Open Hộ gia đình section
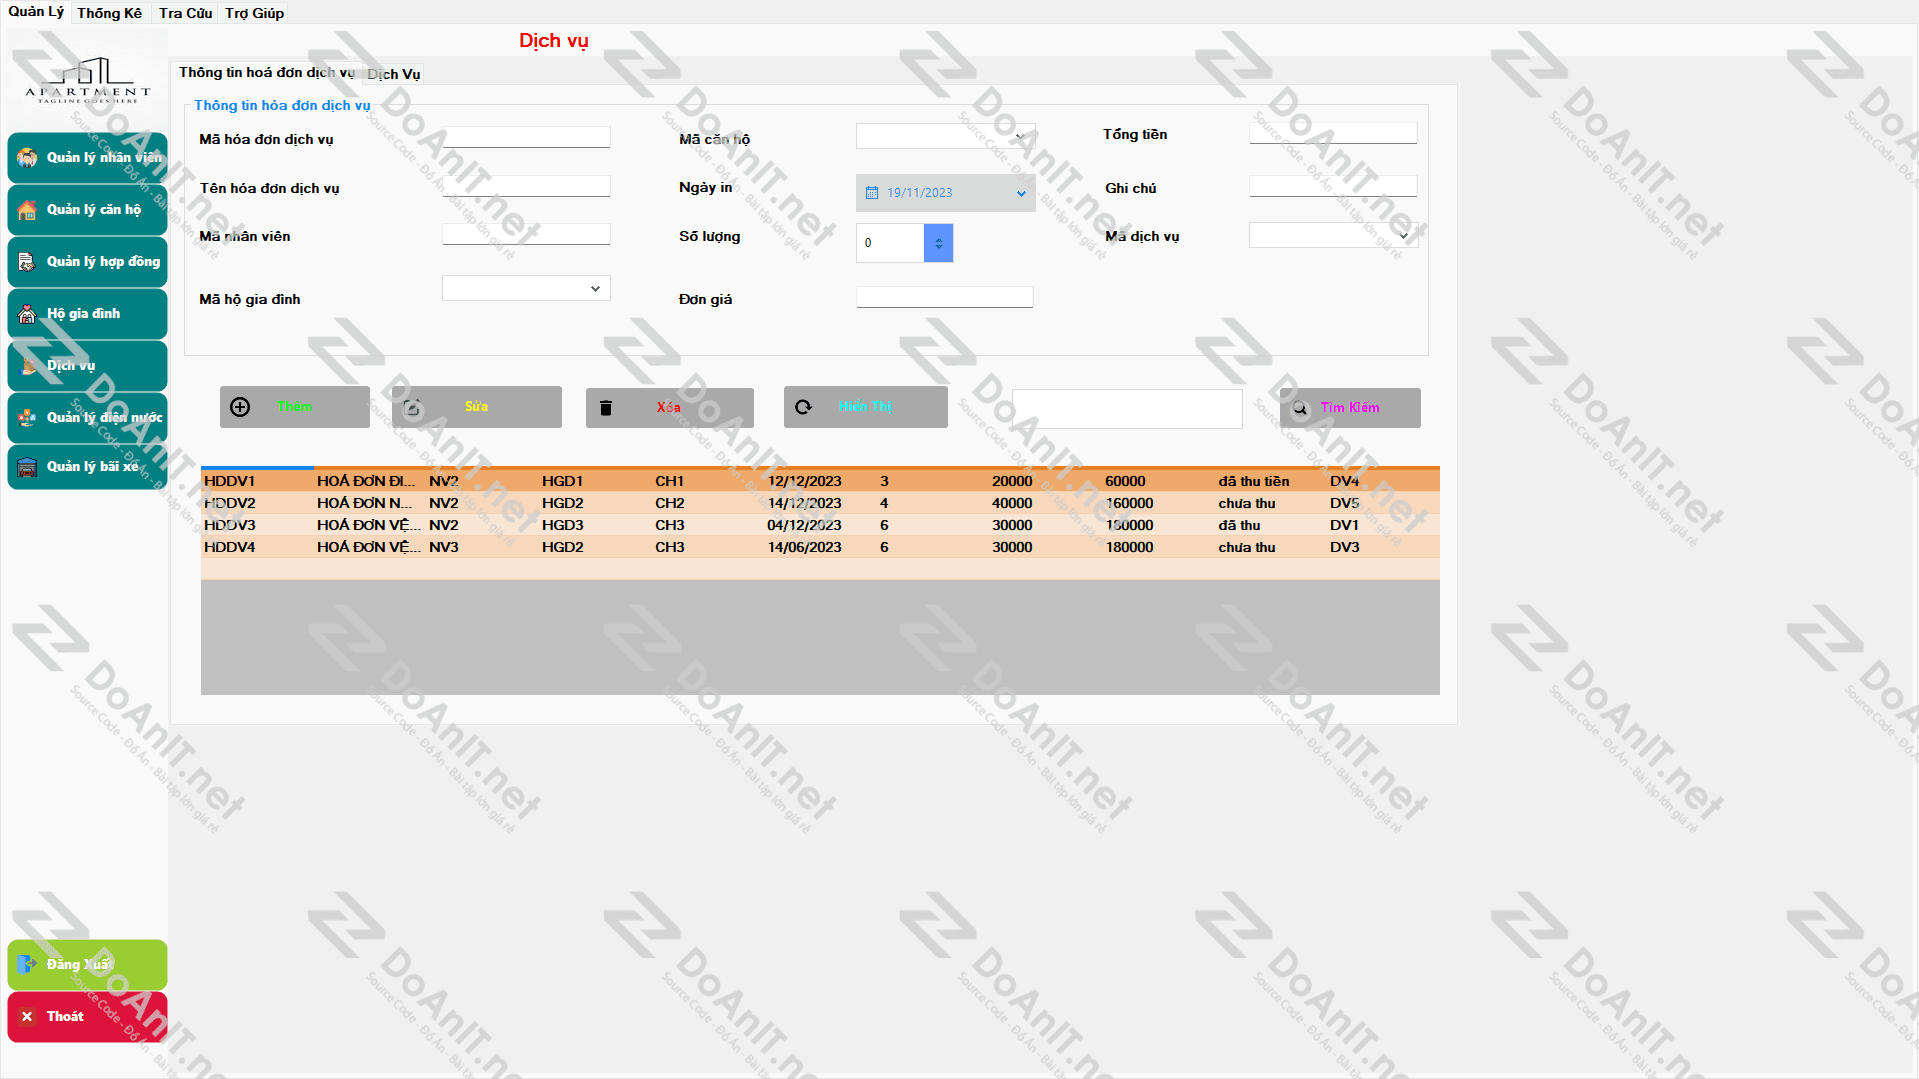Screen dimensions: 1919x1079 pos(88,314)
